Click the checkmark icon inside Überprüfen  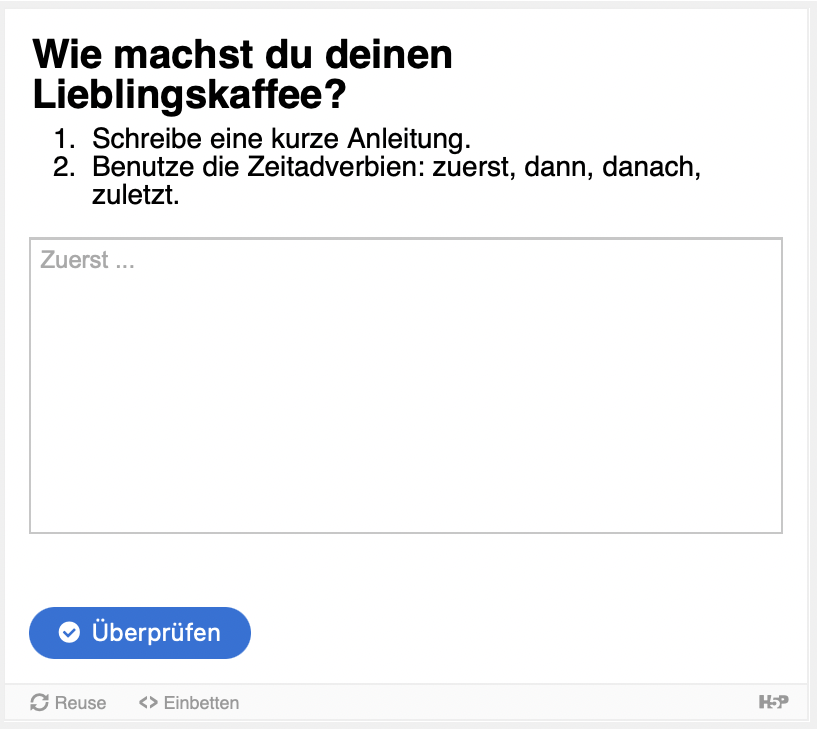pos(69,632)
